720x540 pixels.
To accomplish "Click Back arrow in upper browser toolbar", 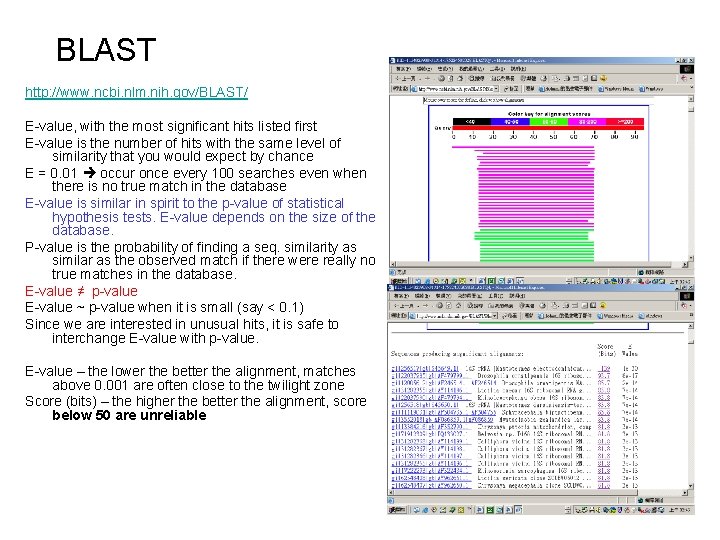I will tap(405, 79).
